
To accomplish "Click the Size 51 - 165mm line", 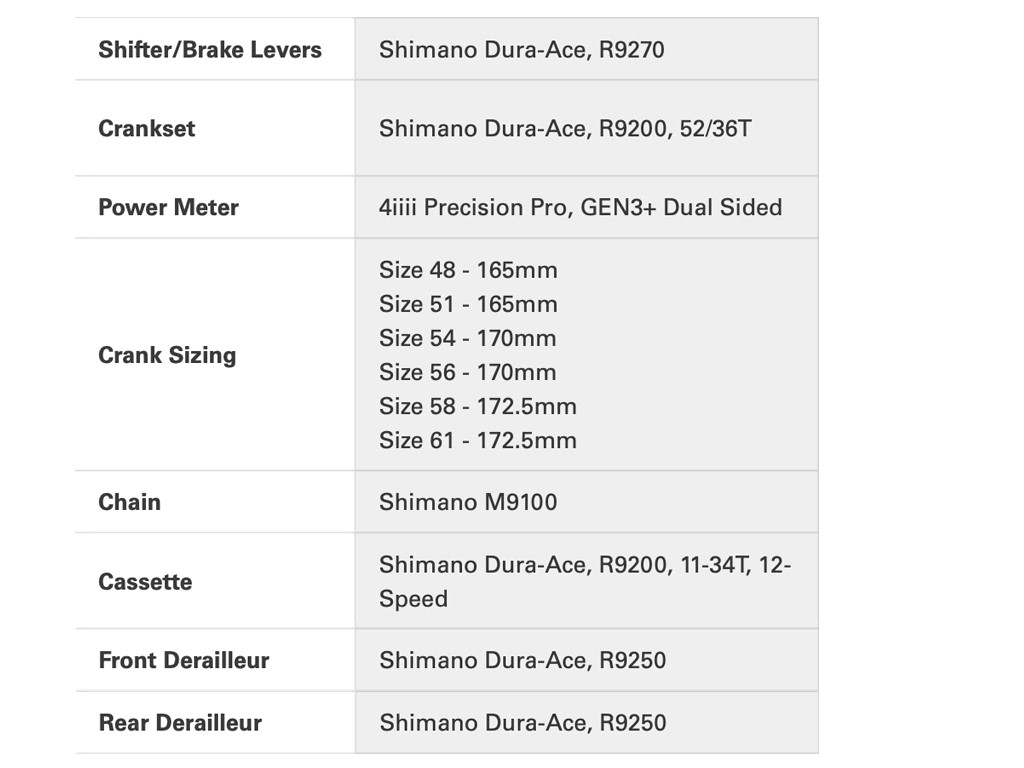I will (x=468, y=304).
